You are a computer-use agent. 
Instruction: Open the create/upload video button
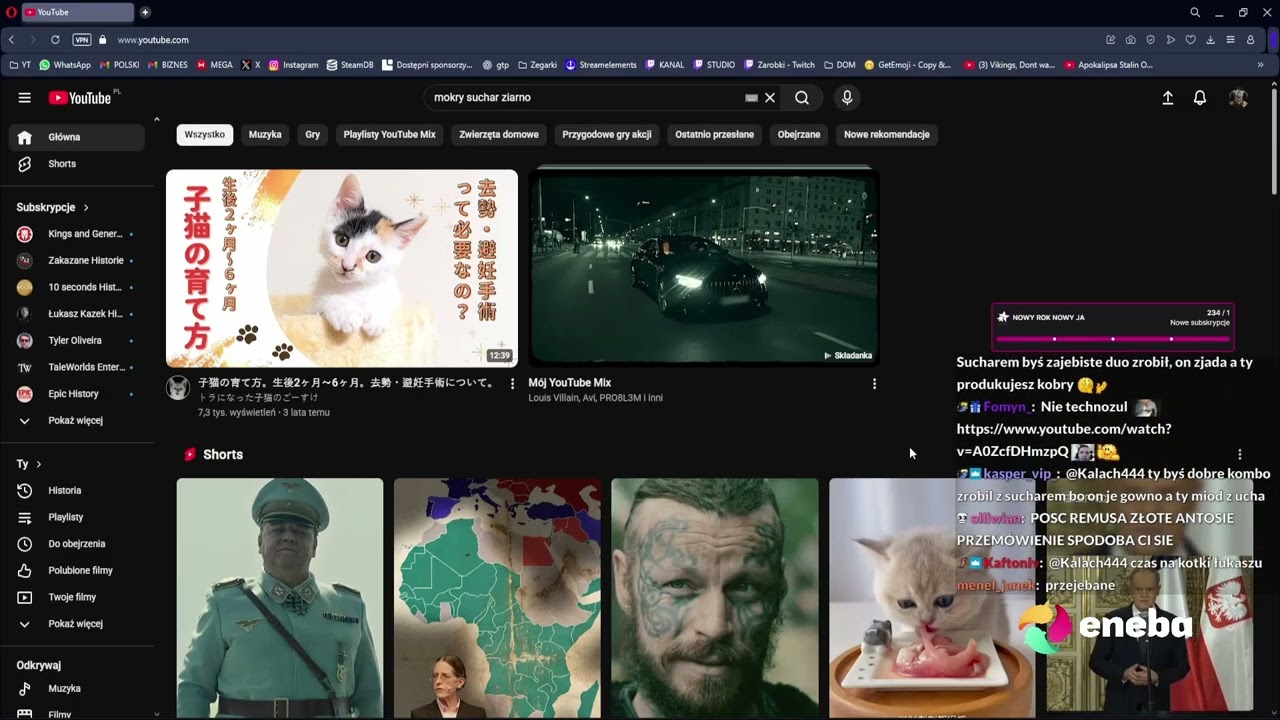click(1167, 98)
